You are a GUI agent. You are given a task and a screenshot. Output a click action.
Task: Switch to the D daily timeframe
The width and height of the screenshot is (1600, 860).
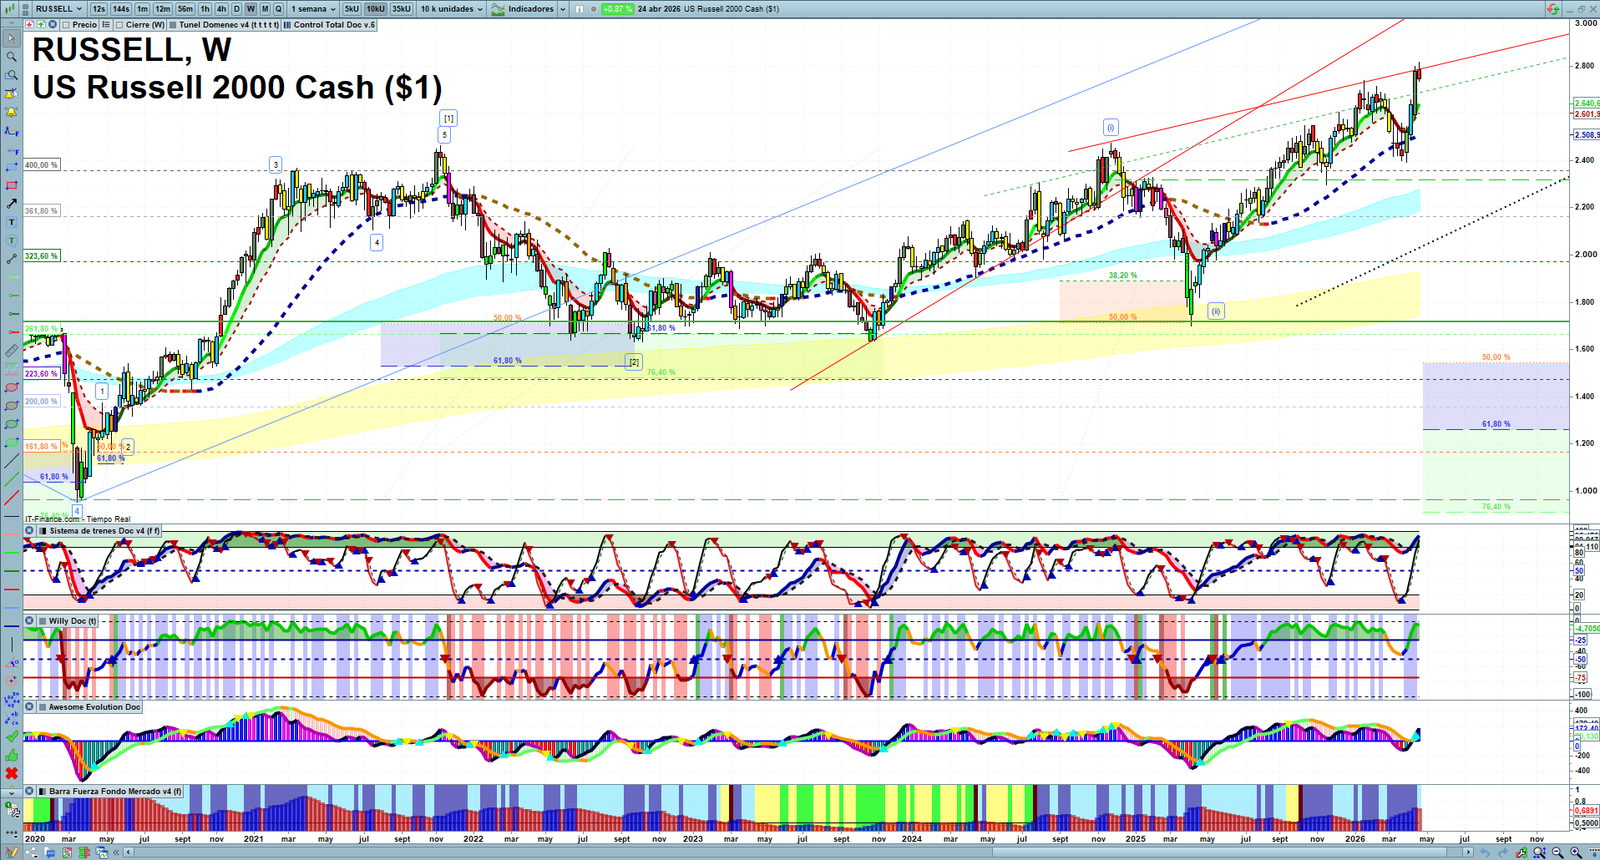(x=237, y=9)
